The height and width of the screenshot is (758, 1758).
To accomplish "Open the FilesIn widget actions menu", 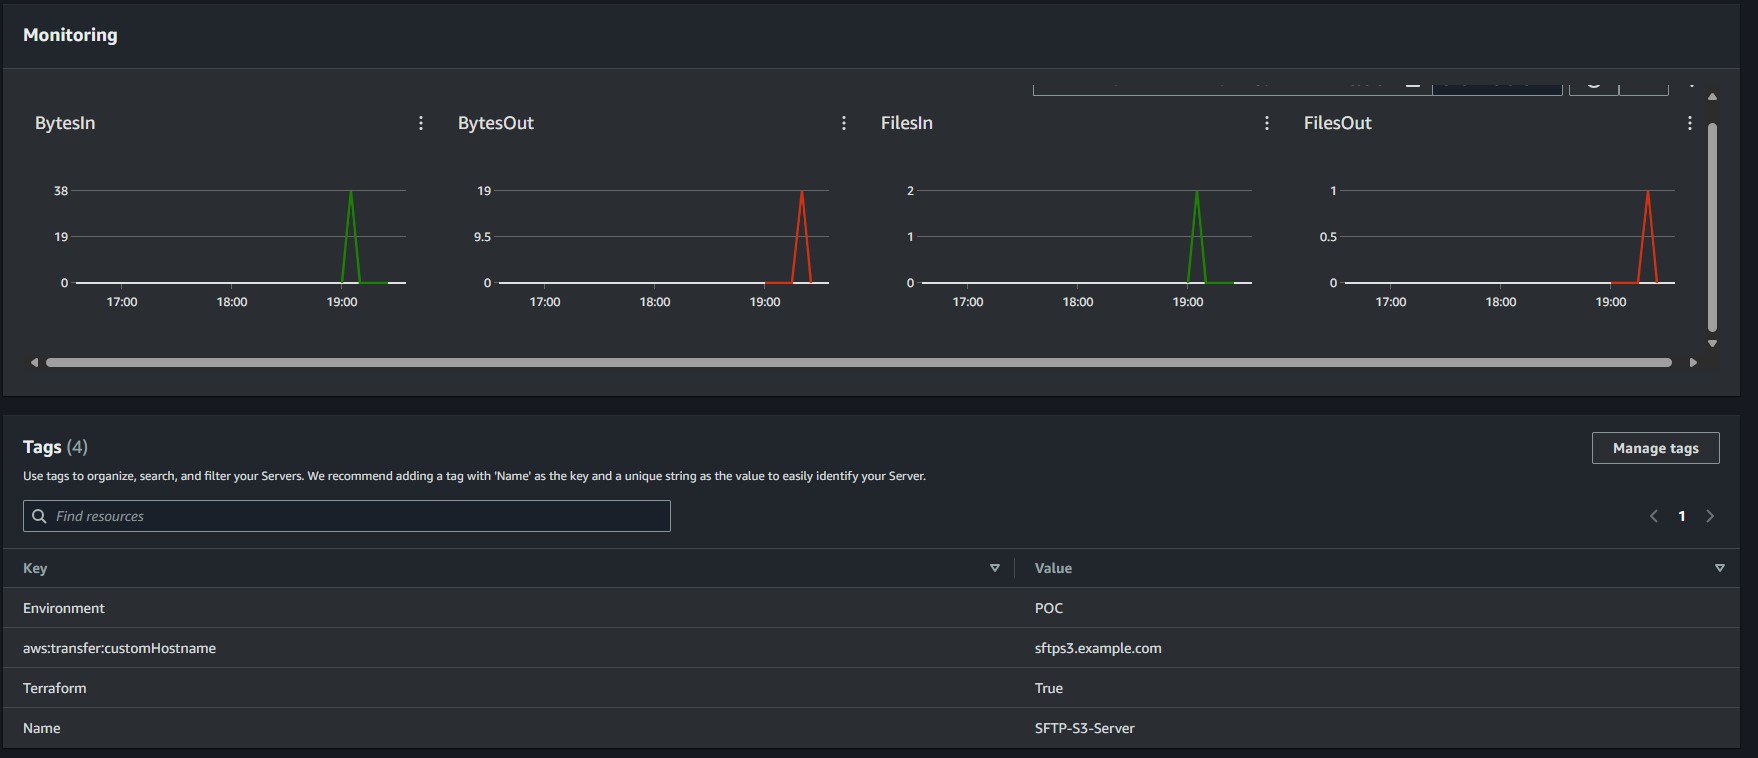I will pos(1267,123).
